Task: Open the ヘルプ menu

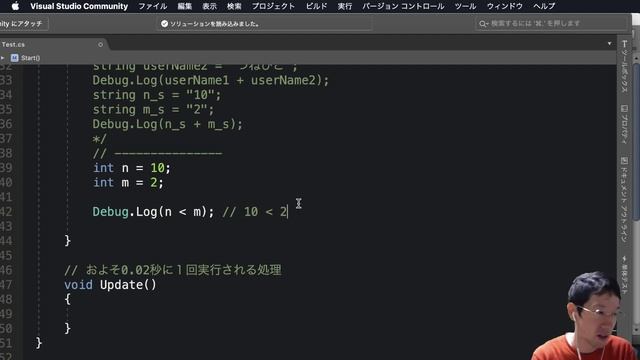Action: point(544,6)
